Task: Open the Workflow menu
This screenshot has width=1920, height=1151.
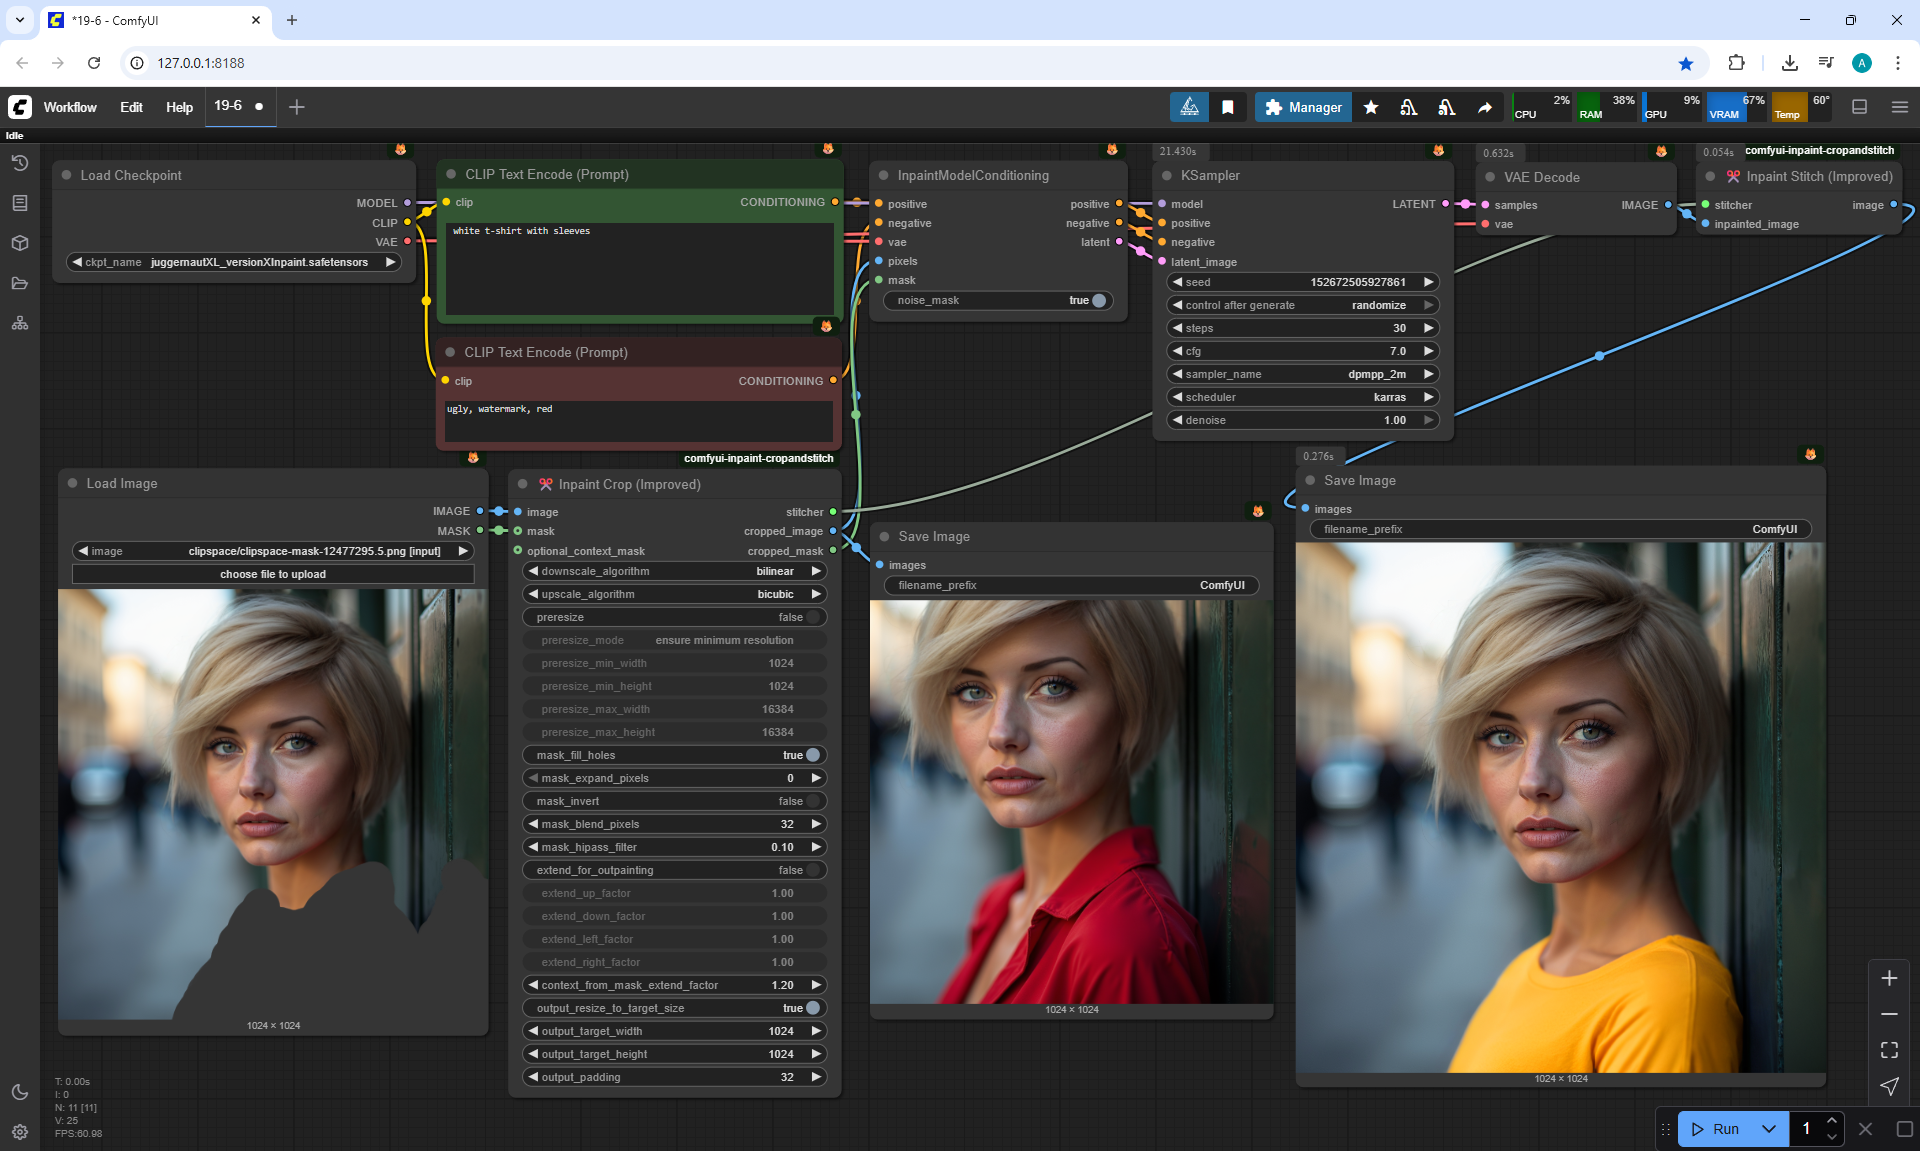Action: (x=70, y=107)
